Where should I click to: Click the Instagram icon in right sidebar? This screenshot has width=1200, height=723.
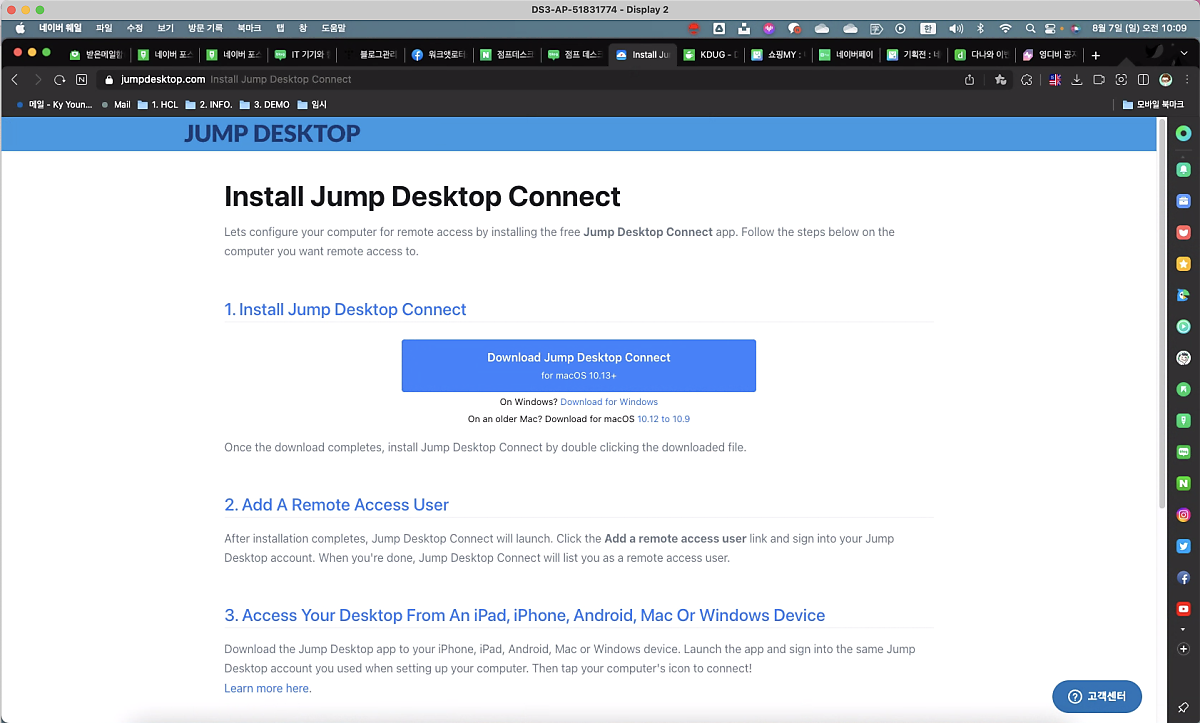click(1183, 515)
